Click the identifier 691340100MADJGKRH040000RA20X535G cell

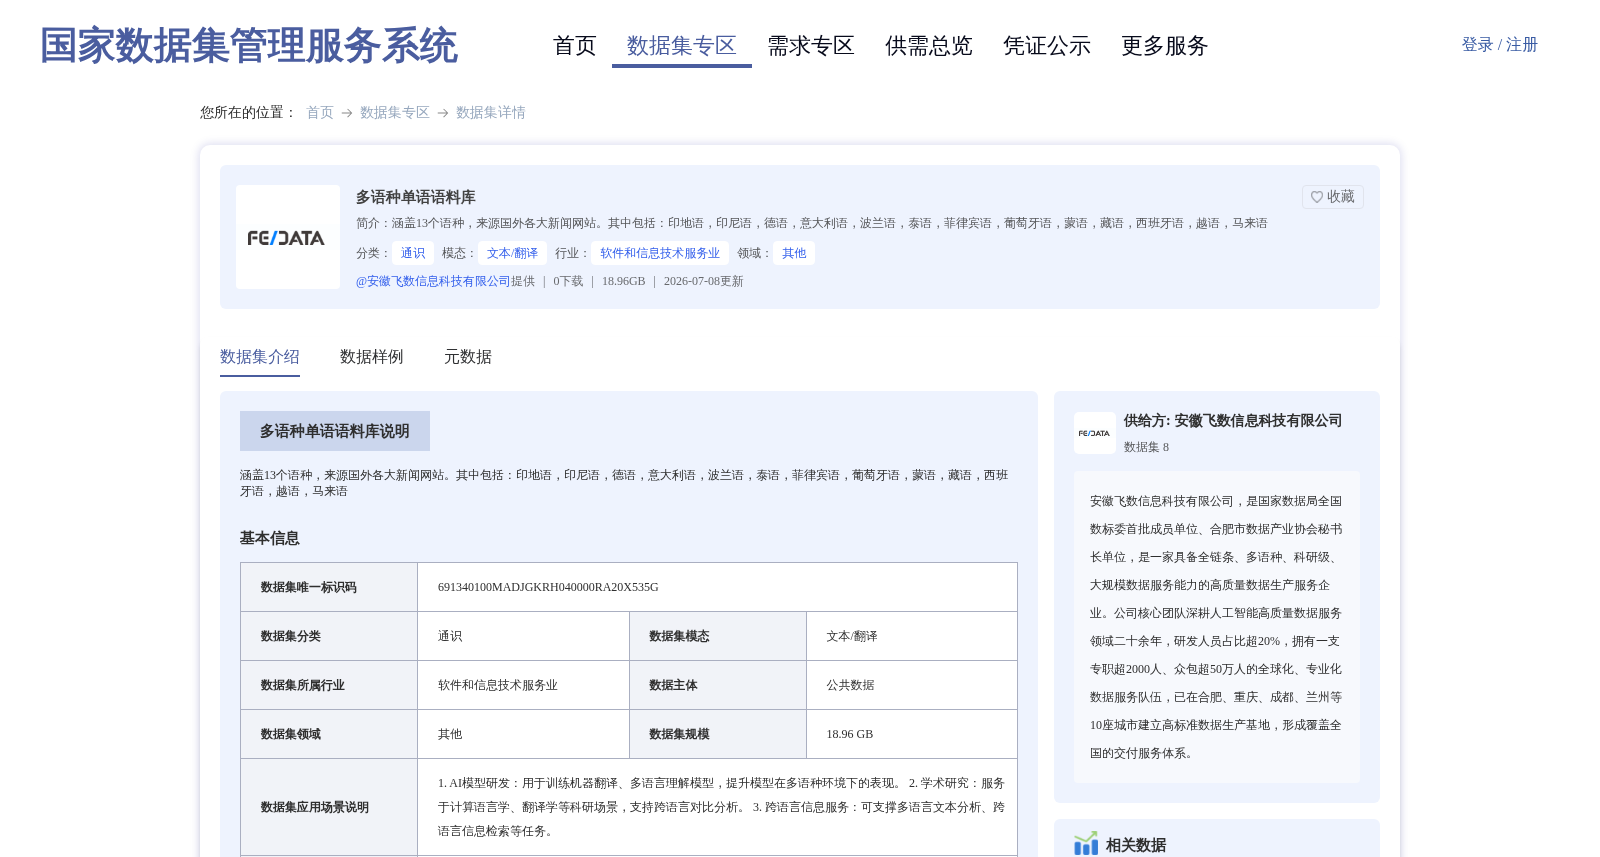click(x=717, y=587)
